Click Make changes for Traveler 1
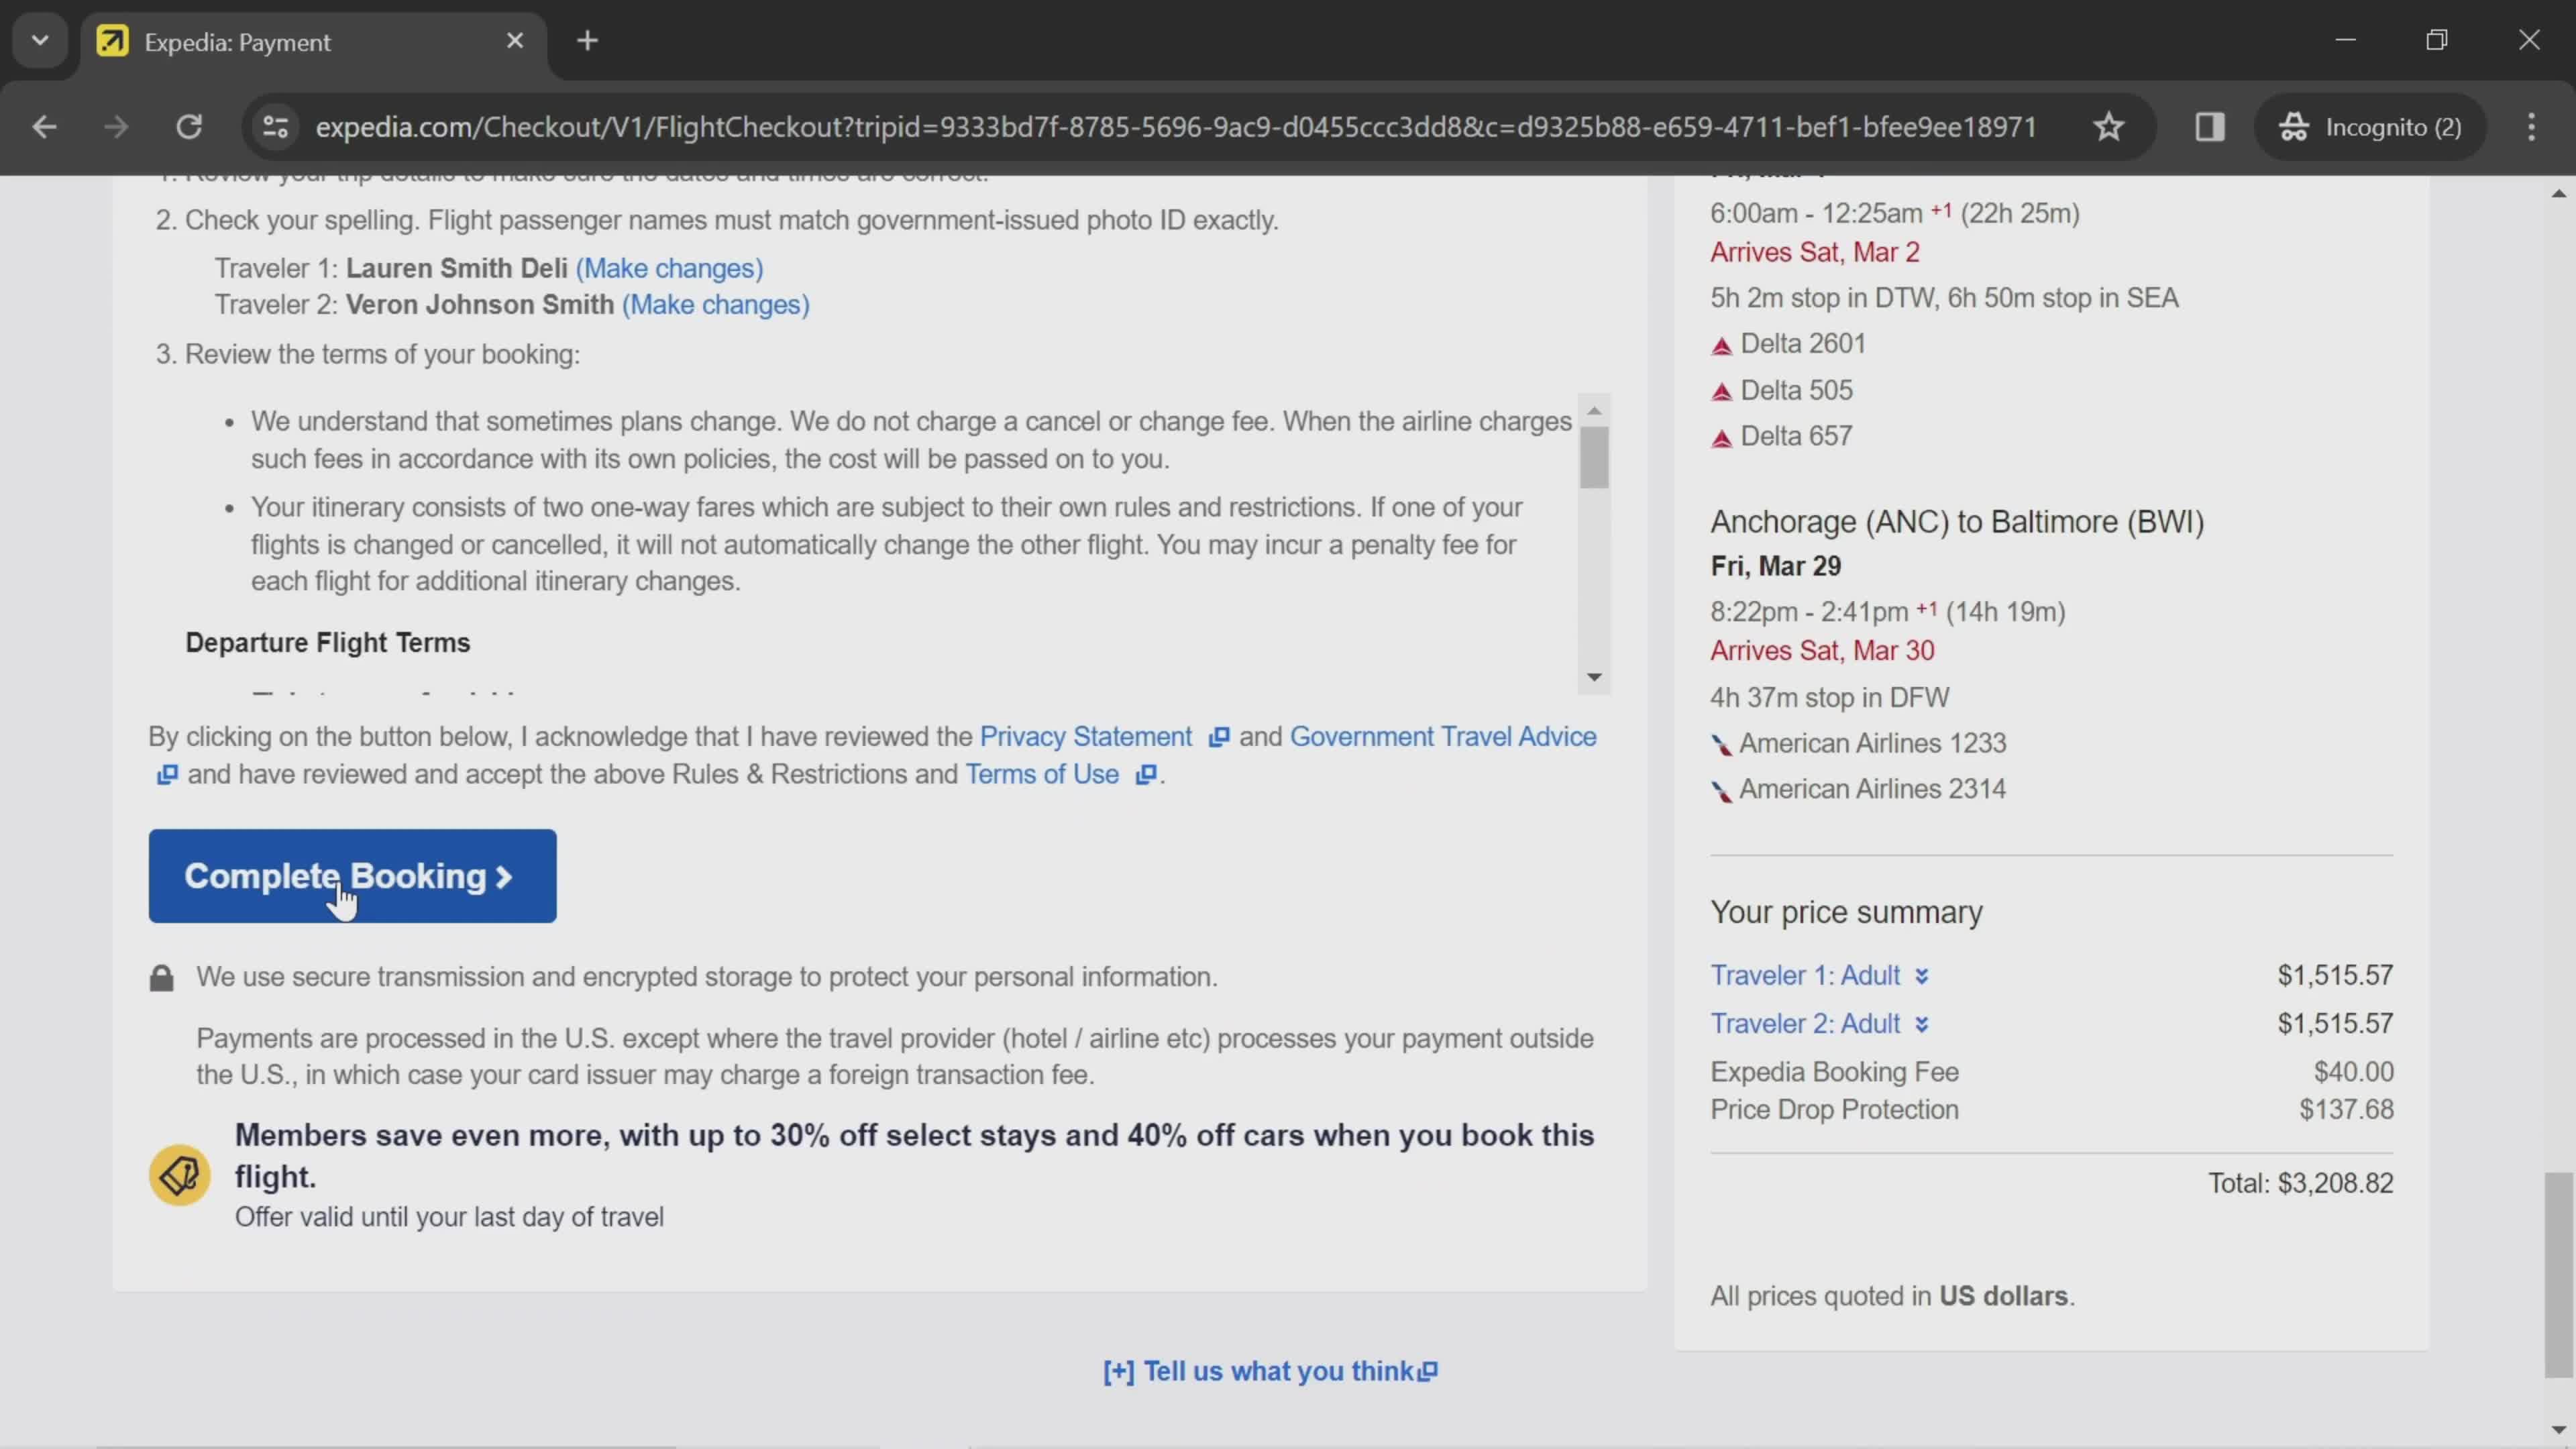2576x1449 pixels. (669, 267)
